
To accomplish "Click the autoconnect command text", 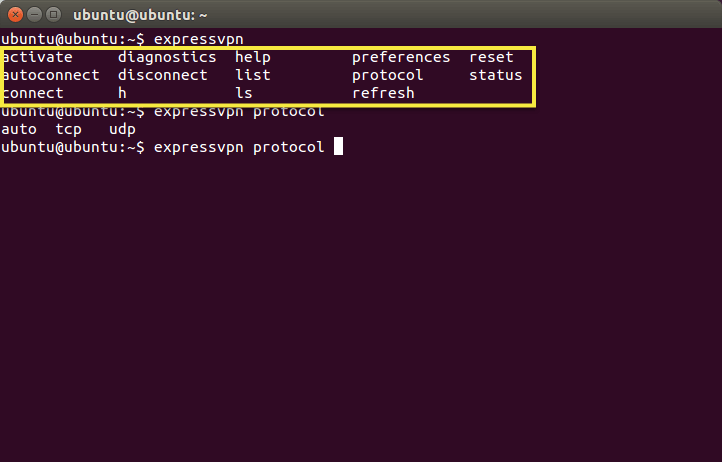I will click(51, 75).
